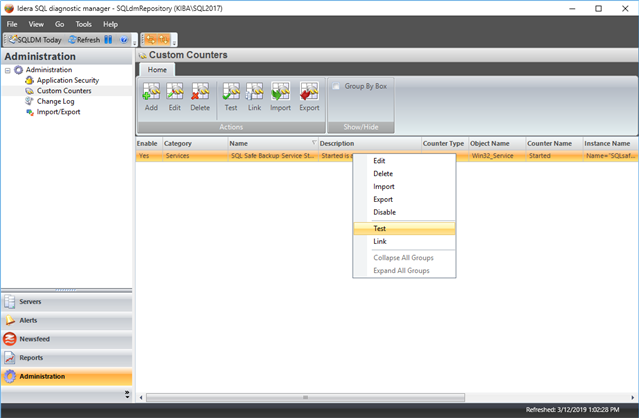Sort by the Counter Type column header

445,143
